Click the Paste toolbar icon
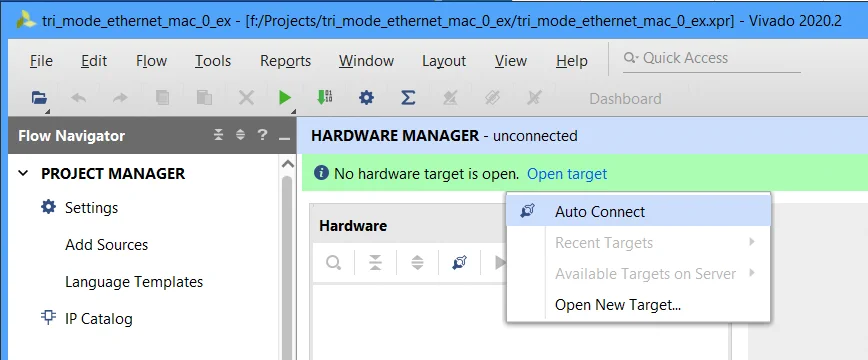Screen dimensions: 868x360 click(x=204, y=99)
